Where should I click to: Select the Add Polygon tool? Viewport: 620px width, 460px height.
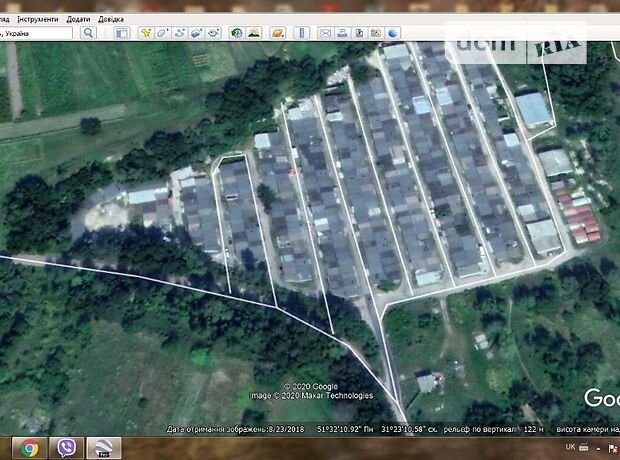[163, 33]
